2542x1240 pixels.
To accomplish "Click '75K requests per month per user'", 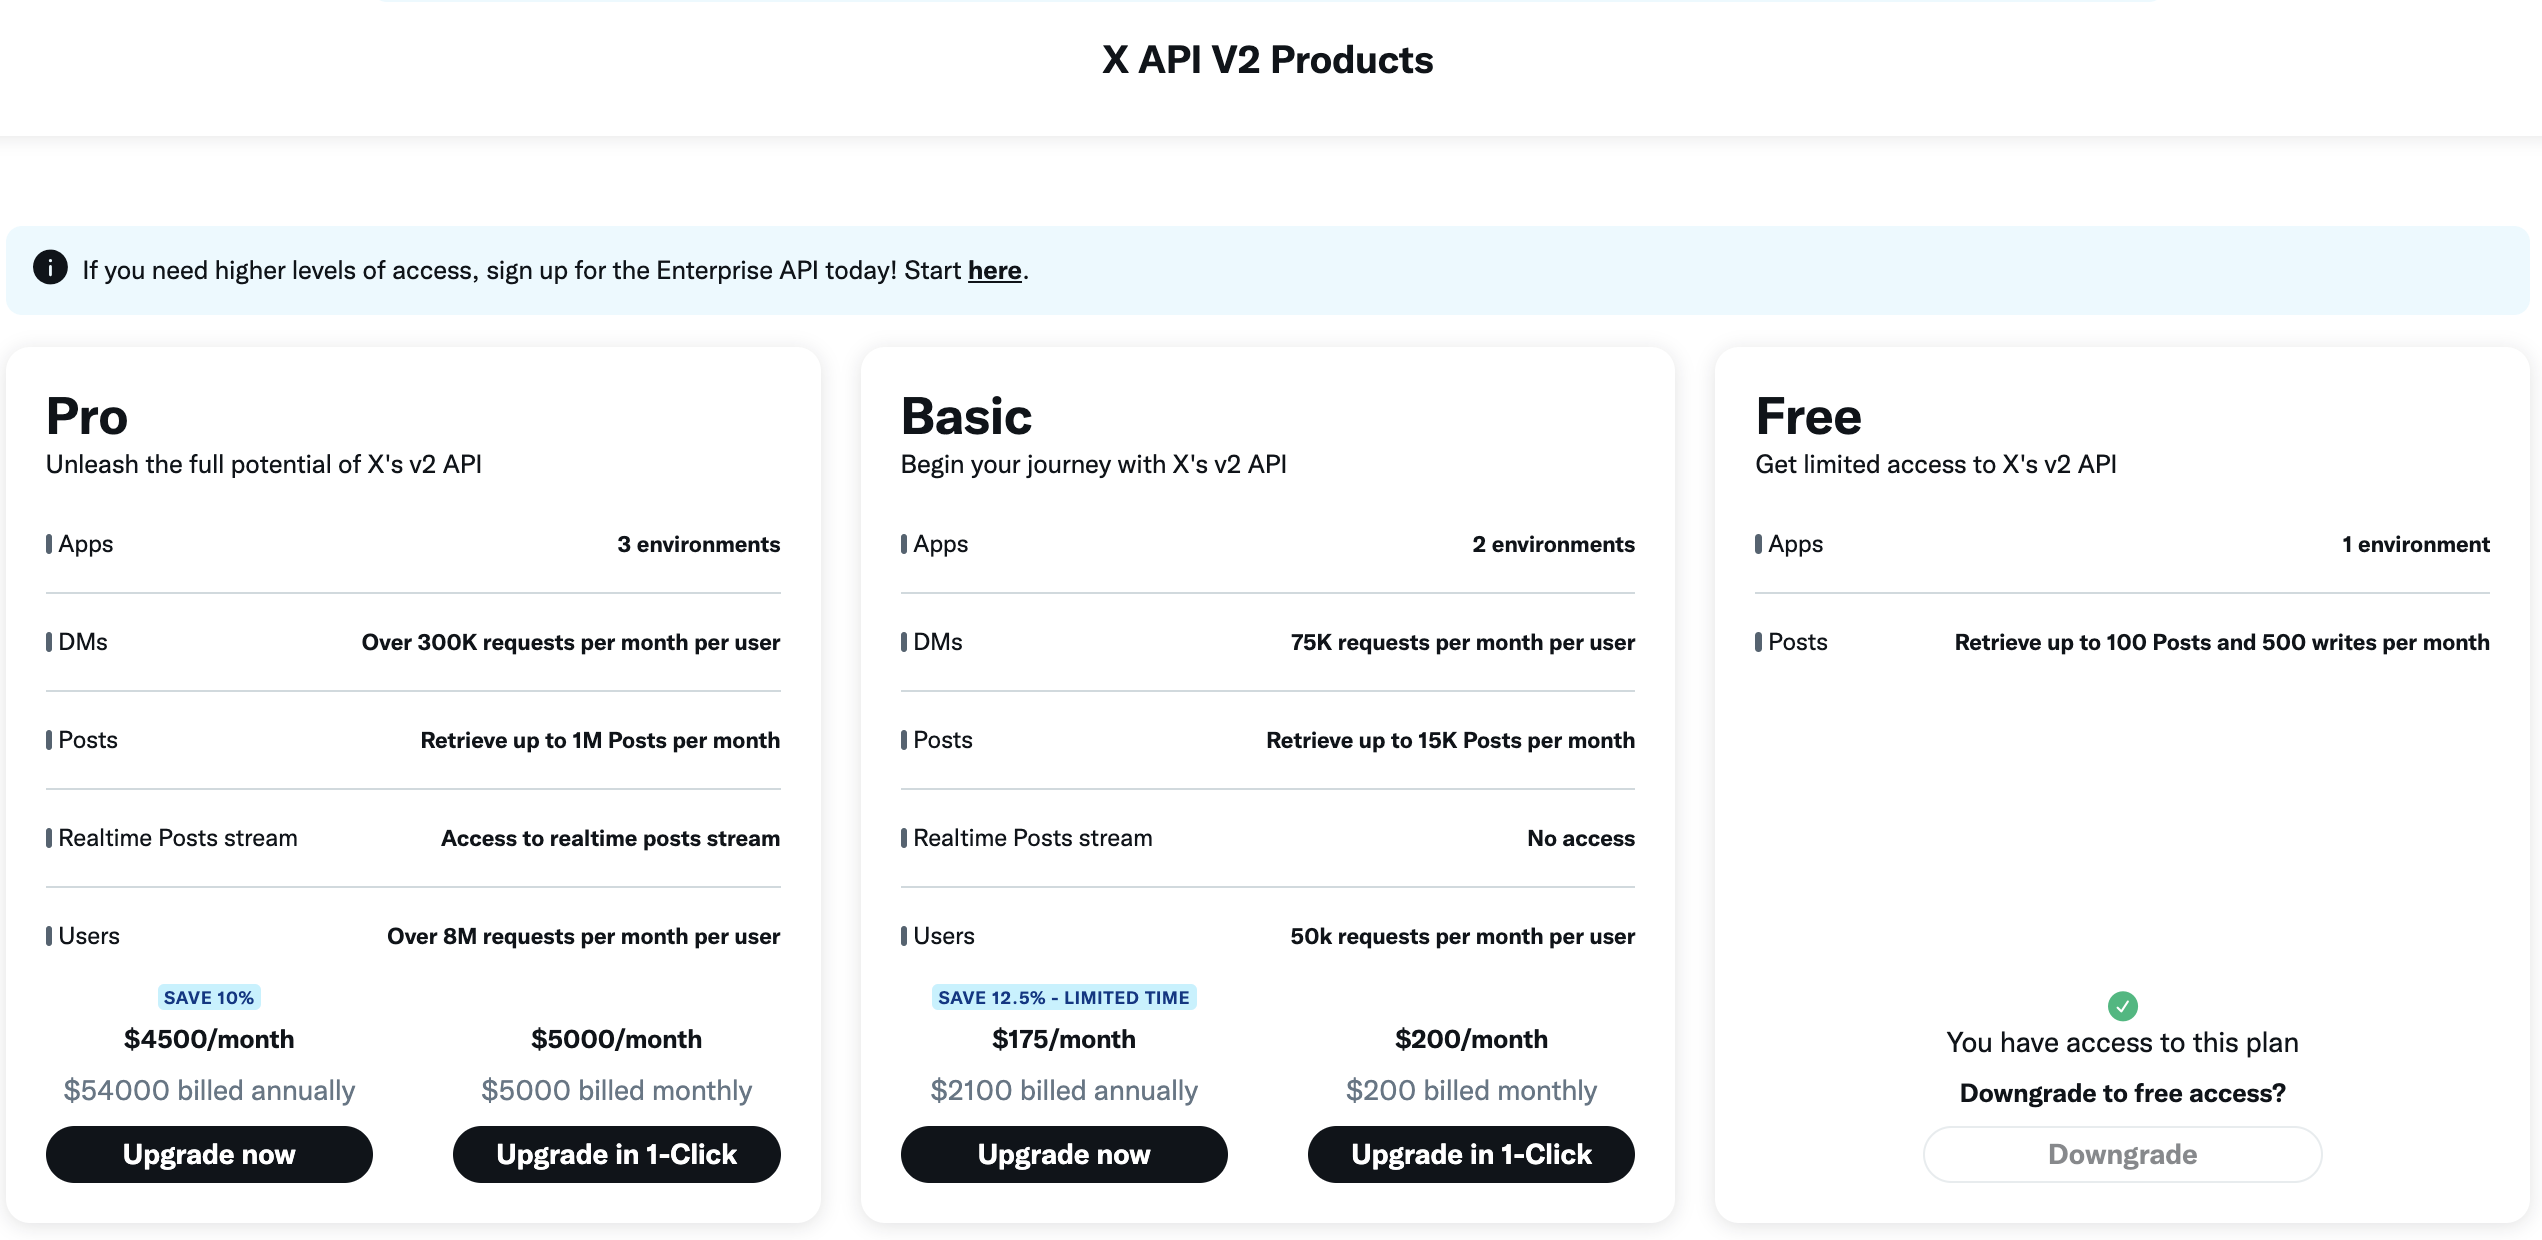I will click(x=1462, y=642).
